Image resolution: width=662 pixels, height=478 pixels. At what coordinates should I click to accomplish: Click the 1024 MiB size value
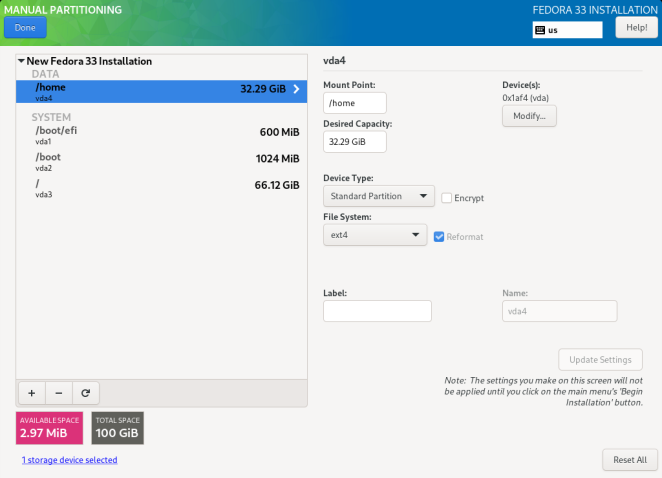click(277, 159)
